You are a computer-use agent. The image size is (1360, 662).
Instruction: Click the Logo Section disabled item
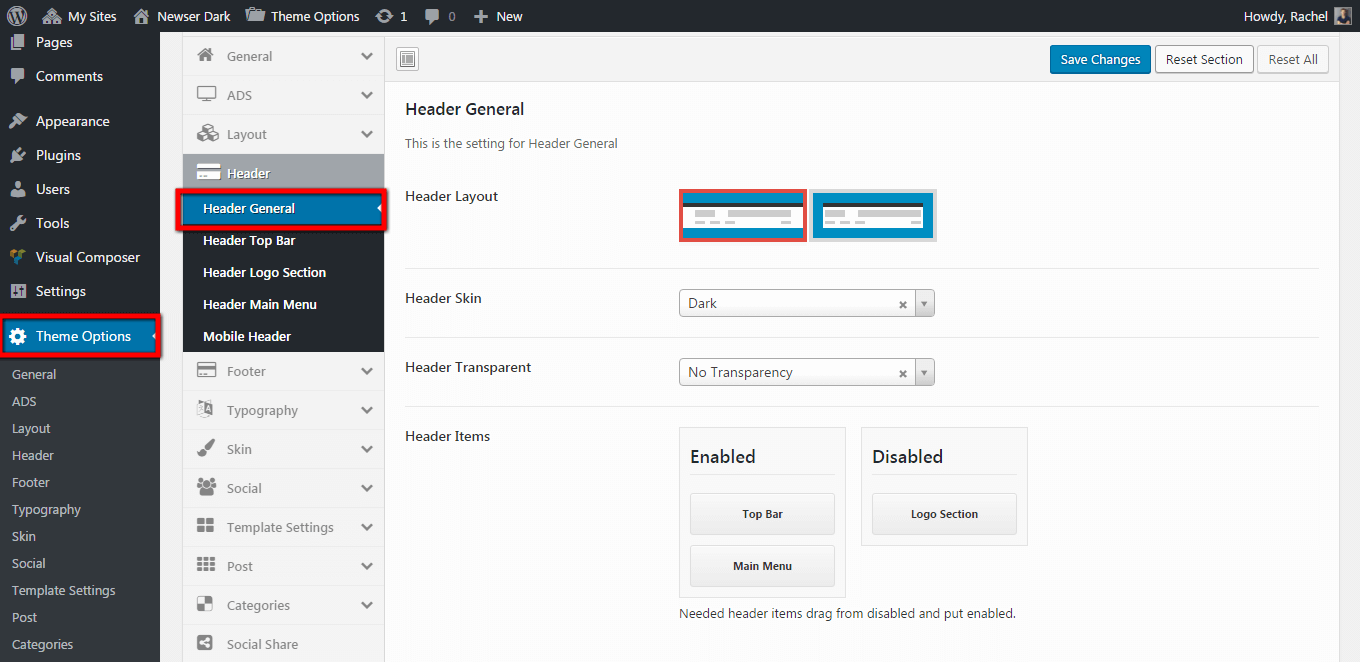(x=944, y=514)
